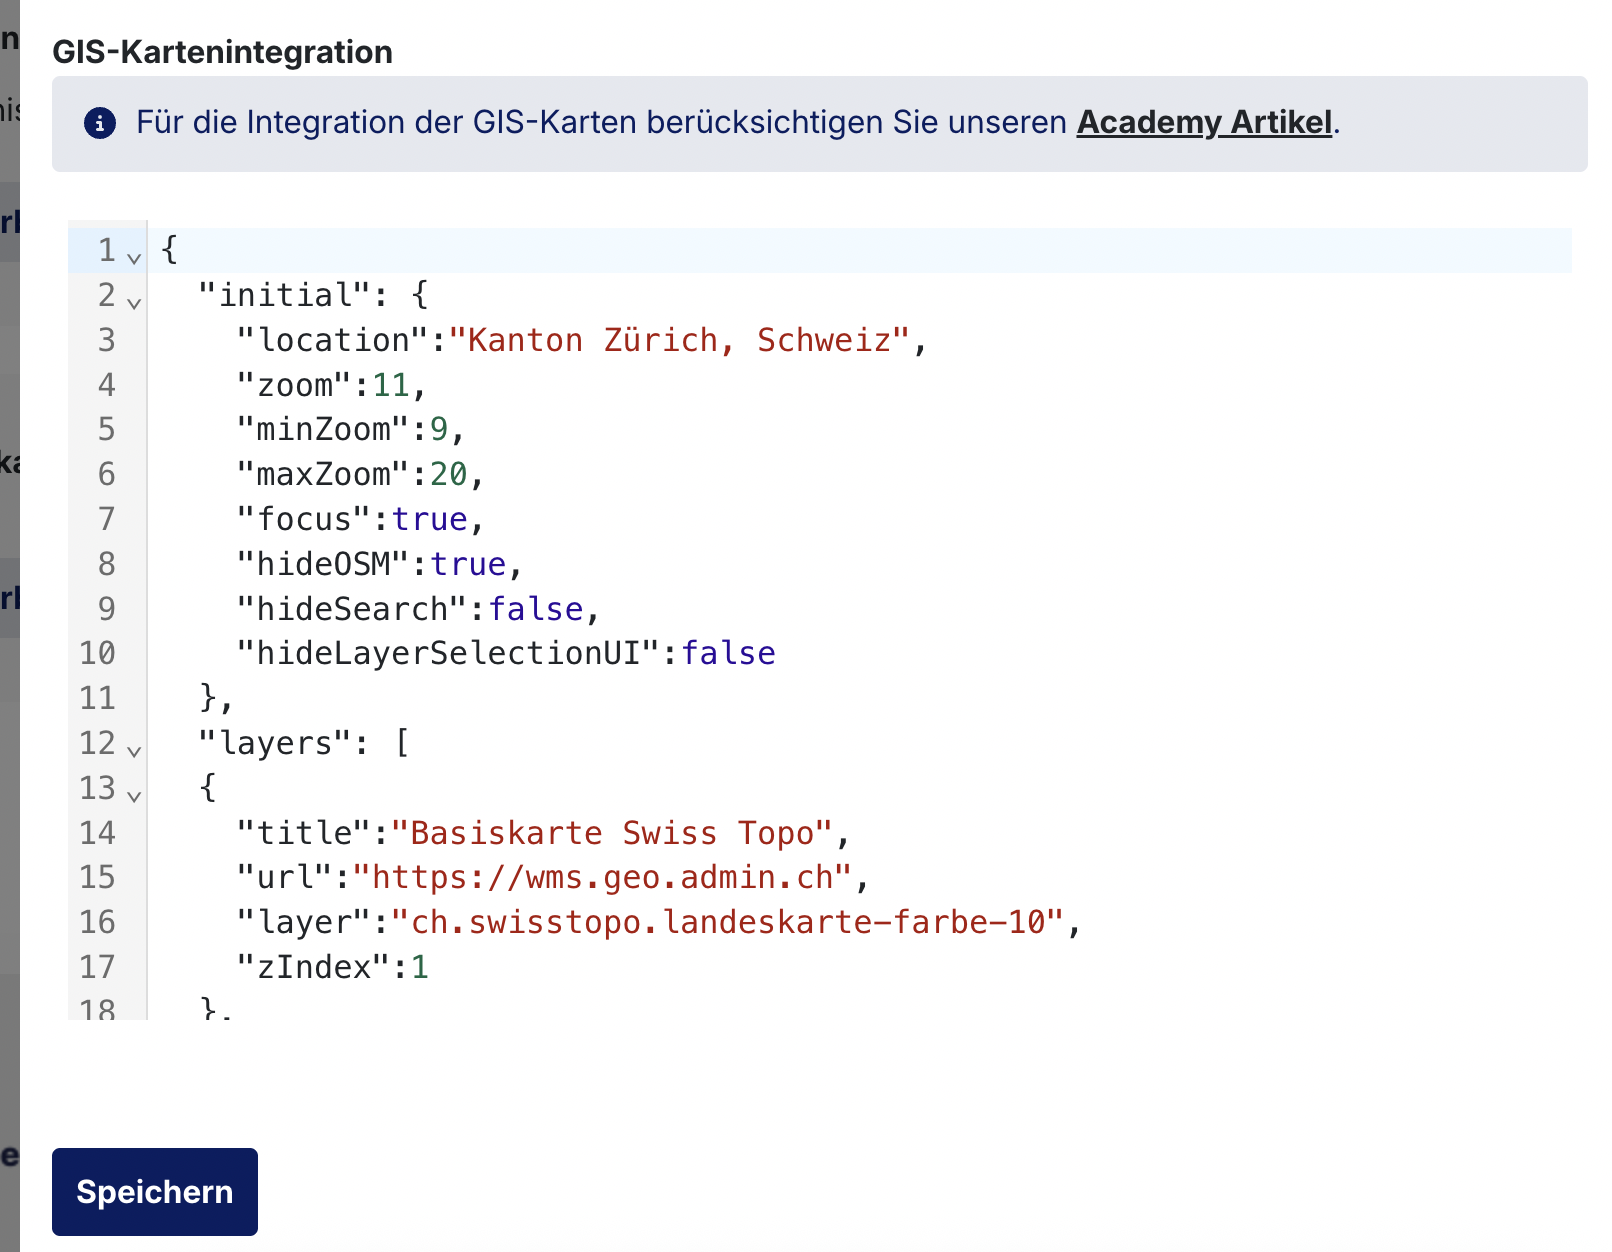Click the zIndex value 1
This screenshot has width=1612, height=1252.
click(x=420, y=967)
